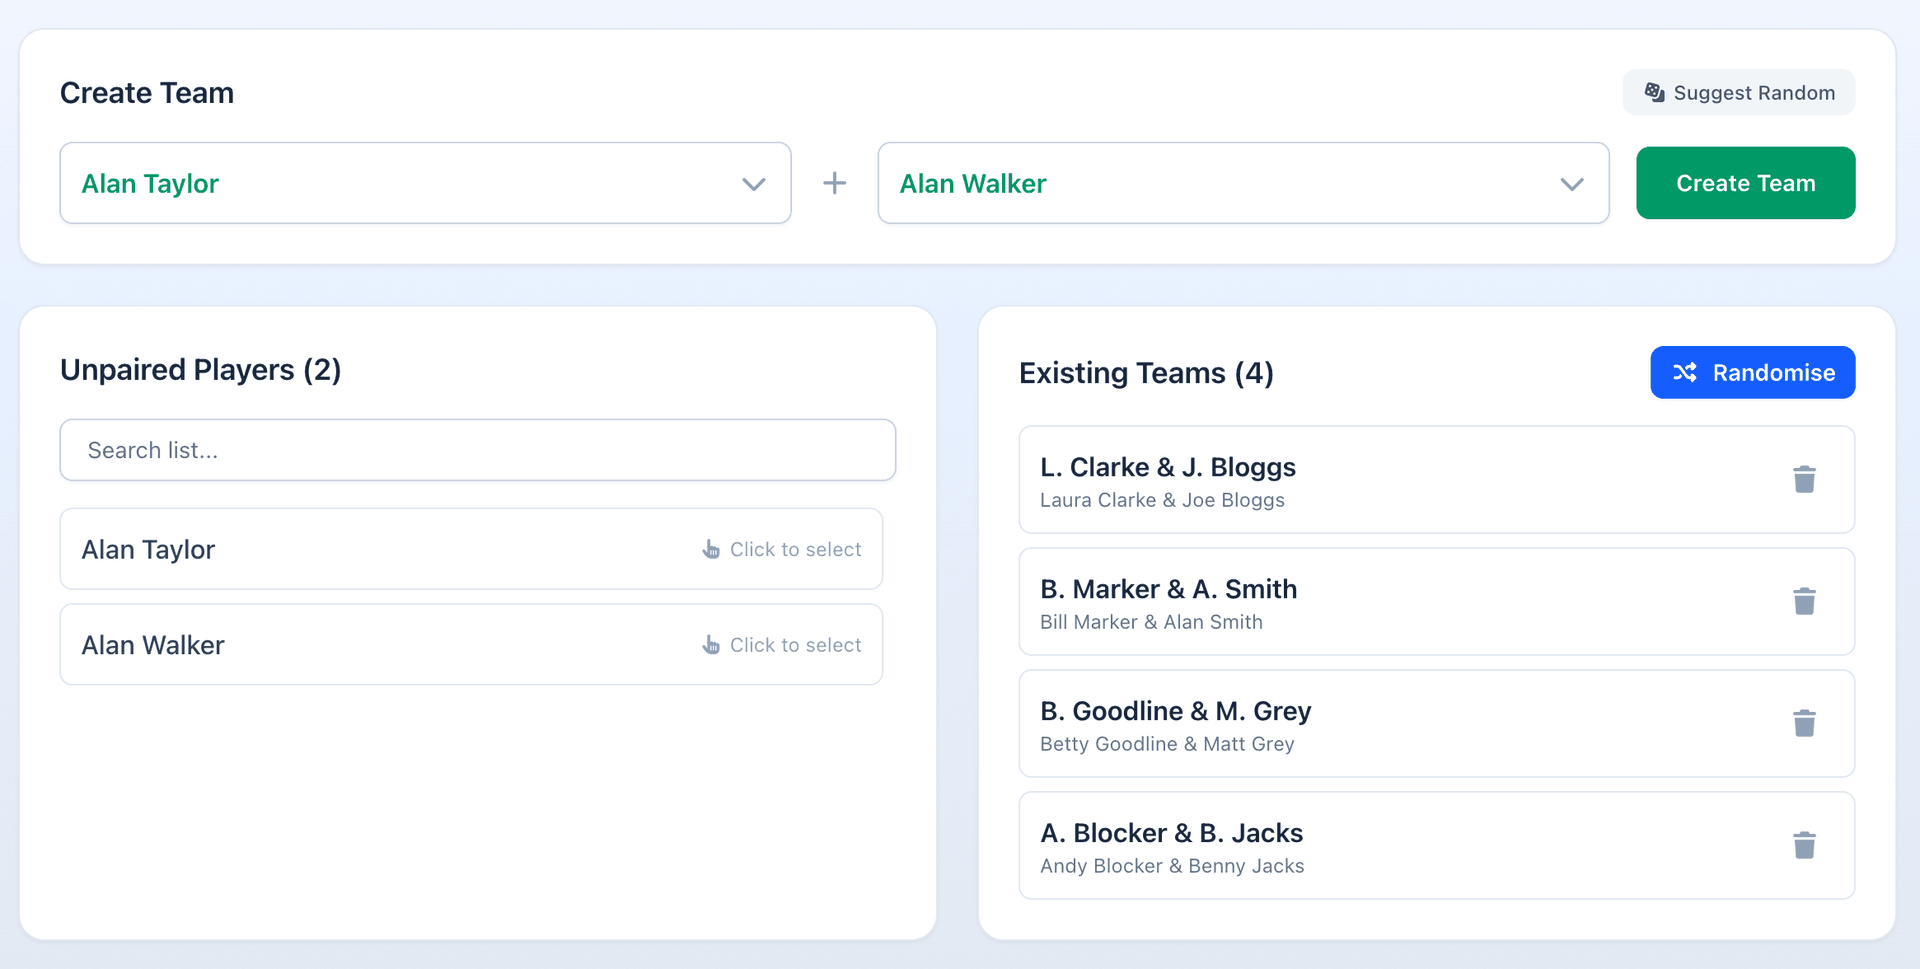Click the green Create Team button
This screenshot has width=1920, height=969.
coord(1745,183)
